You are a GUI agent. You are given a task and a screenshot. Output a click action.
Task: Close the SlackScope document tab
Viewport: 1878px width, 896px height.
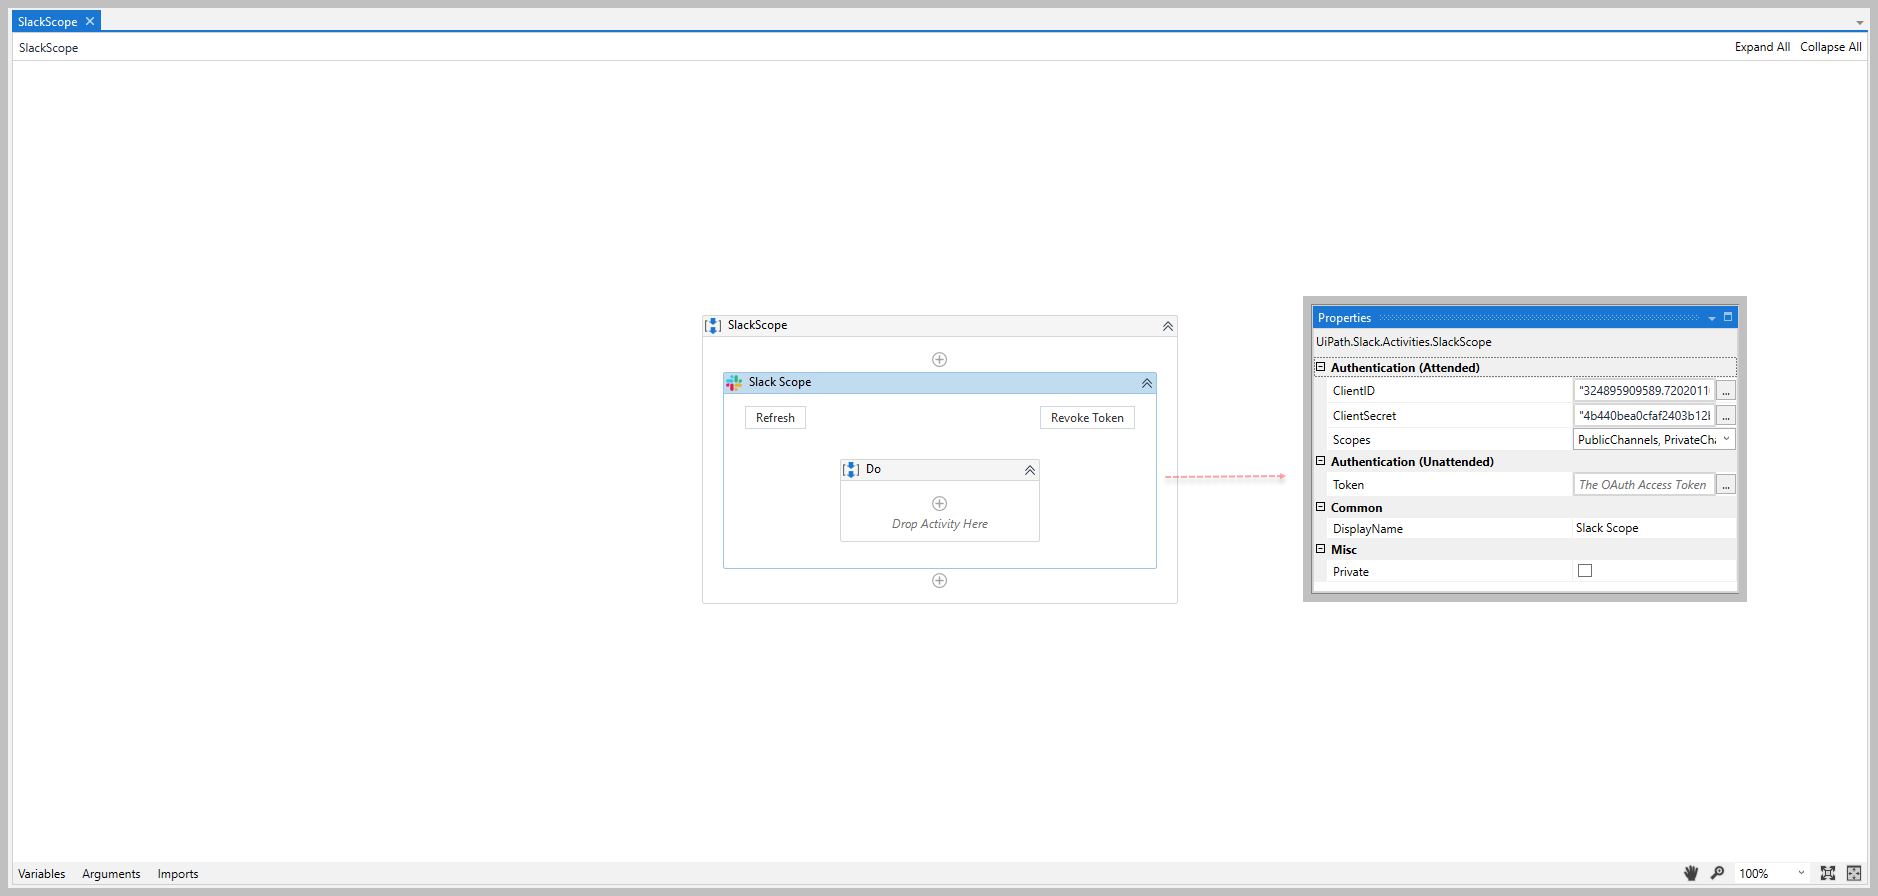tap(90, 21)
